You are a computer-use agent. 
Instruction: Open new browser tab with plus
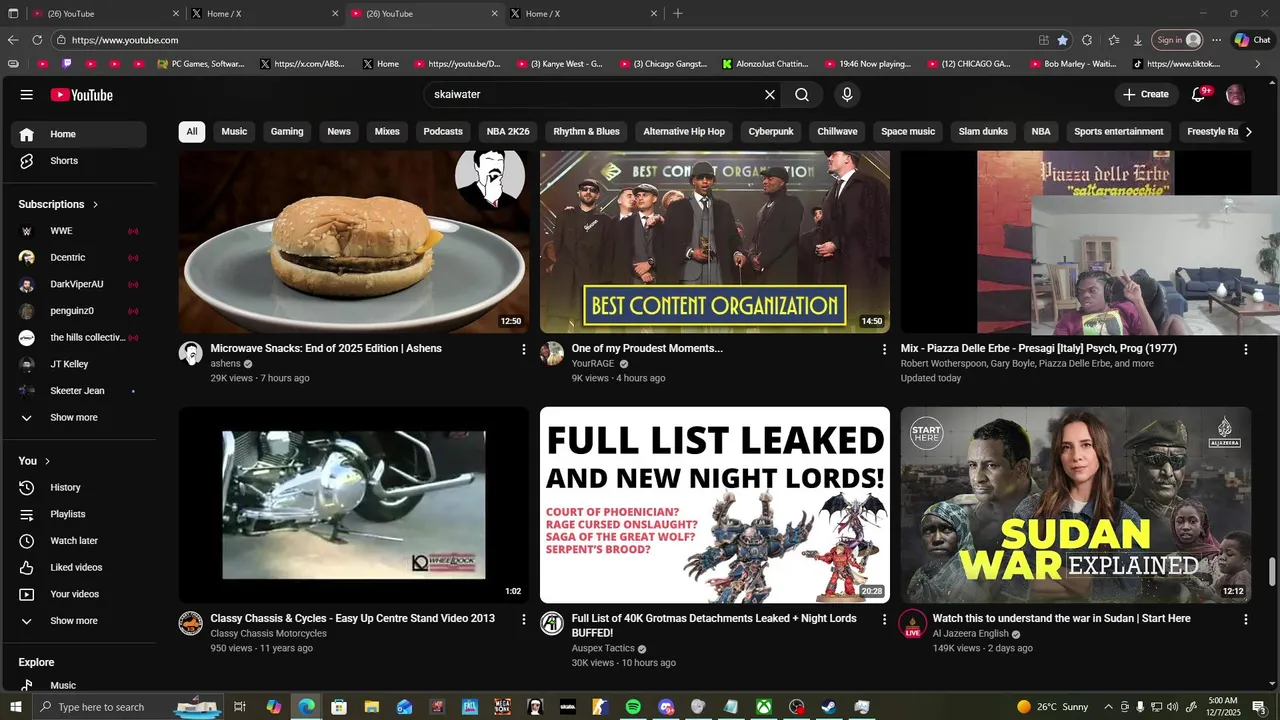(678, 14)
